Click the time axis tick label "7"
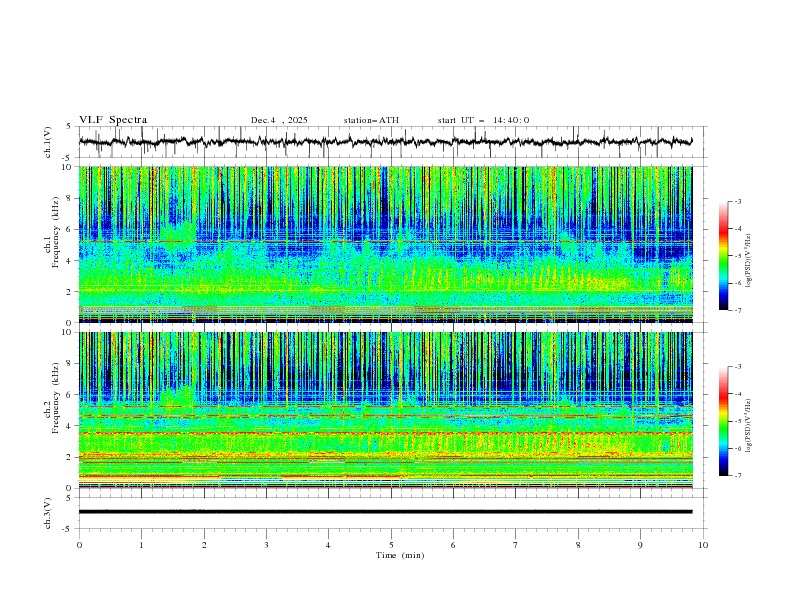 [x=516, y=545]
